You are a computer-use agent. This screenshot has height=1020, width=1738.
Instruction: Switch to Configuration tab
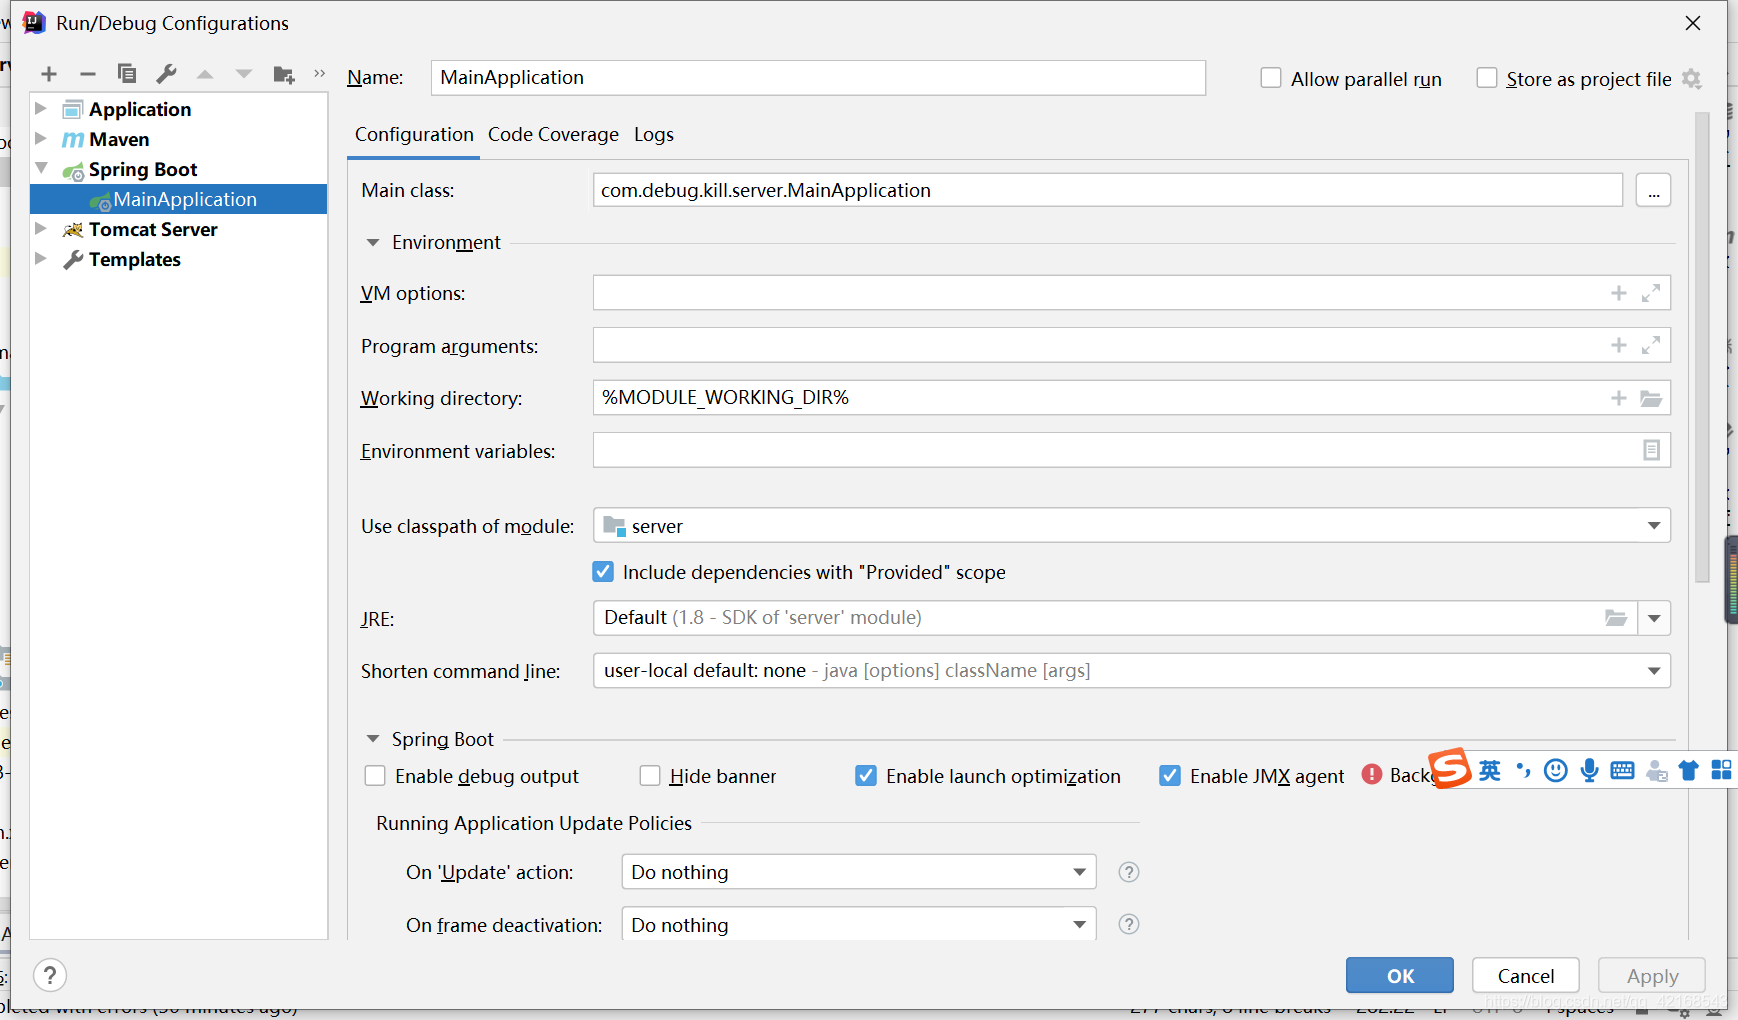pyautogui.click(x=414, y=134)
